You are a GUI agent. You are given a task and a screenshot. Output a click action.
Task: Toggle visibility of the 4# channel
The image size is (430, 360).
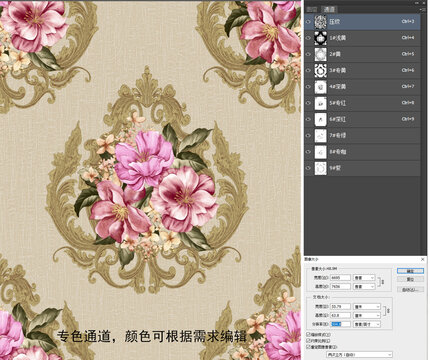tap(308, 87)
